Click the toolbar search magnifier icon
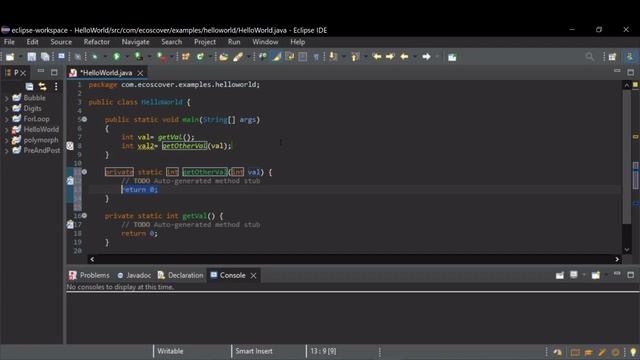Viewport: 640px width, 360px height. coord(589,57)
